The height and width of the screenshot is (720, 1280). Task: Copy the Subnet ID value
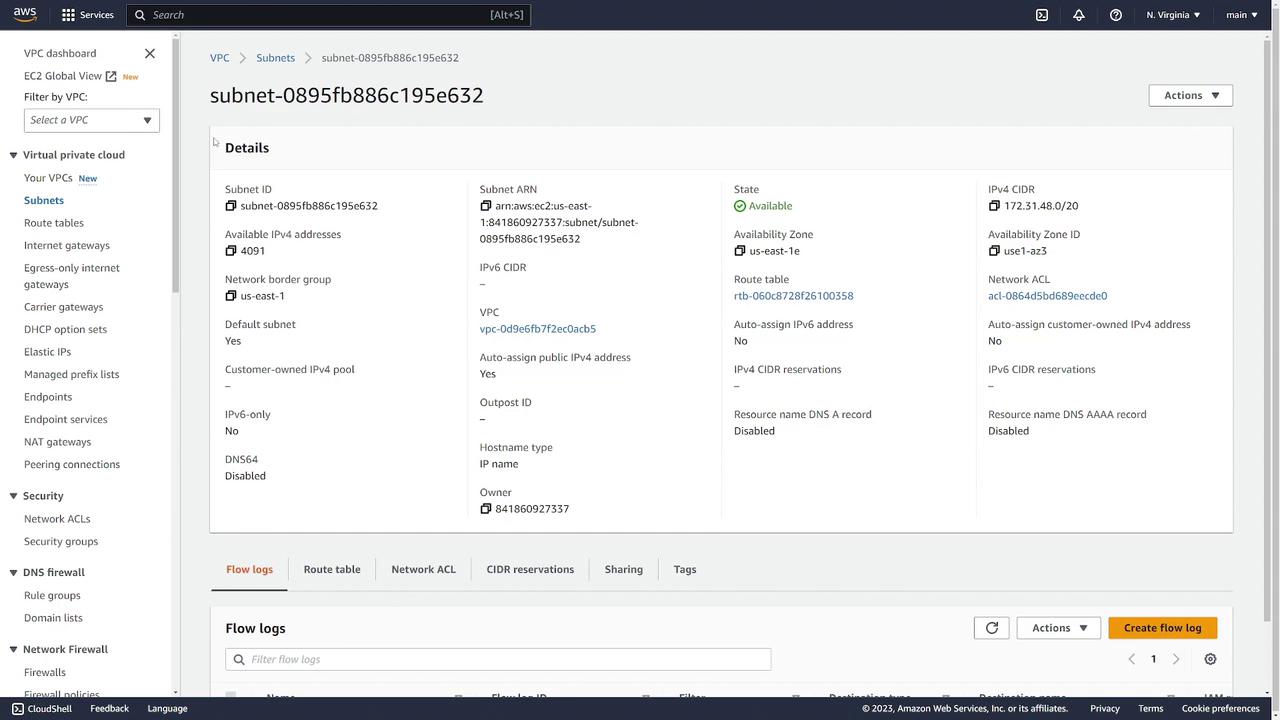pos(231,206)
